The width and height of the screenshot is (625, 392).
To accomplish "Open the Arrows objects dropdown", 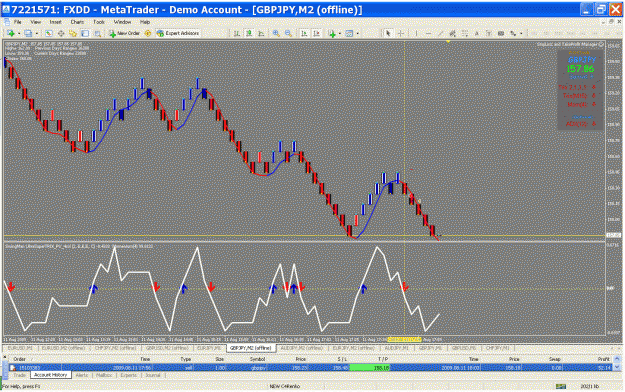I will click(521, 33).
